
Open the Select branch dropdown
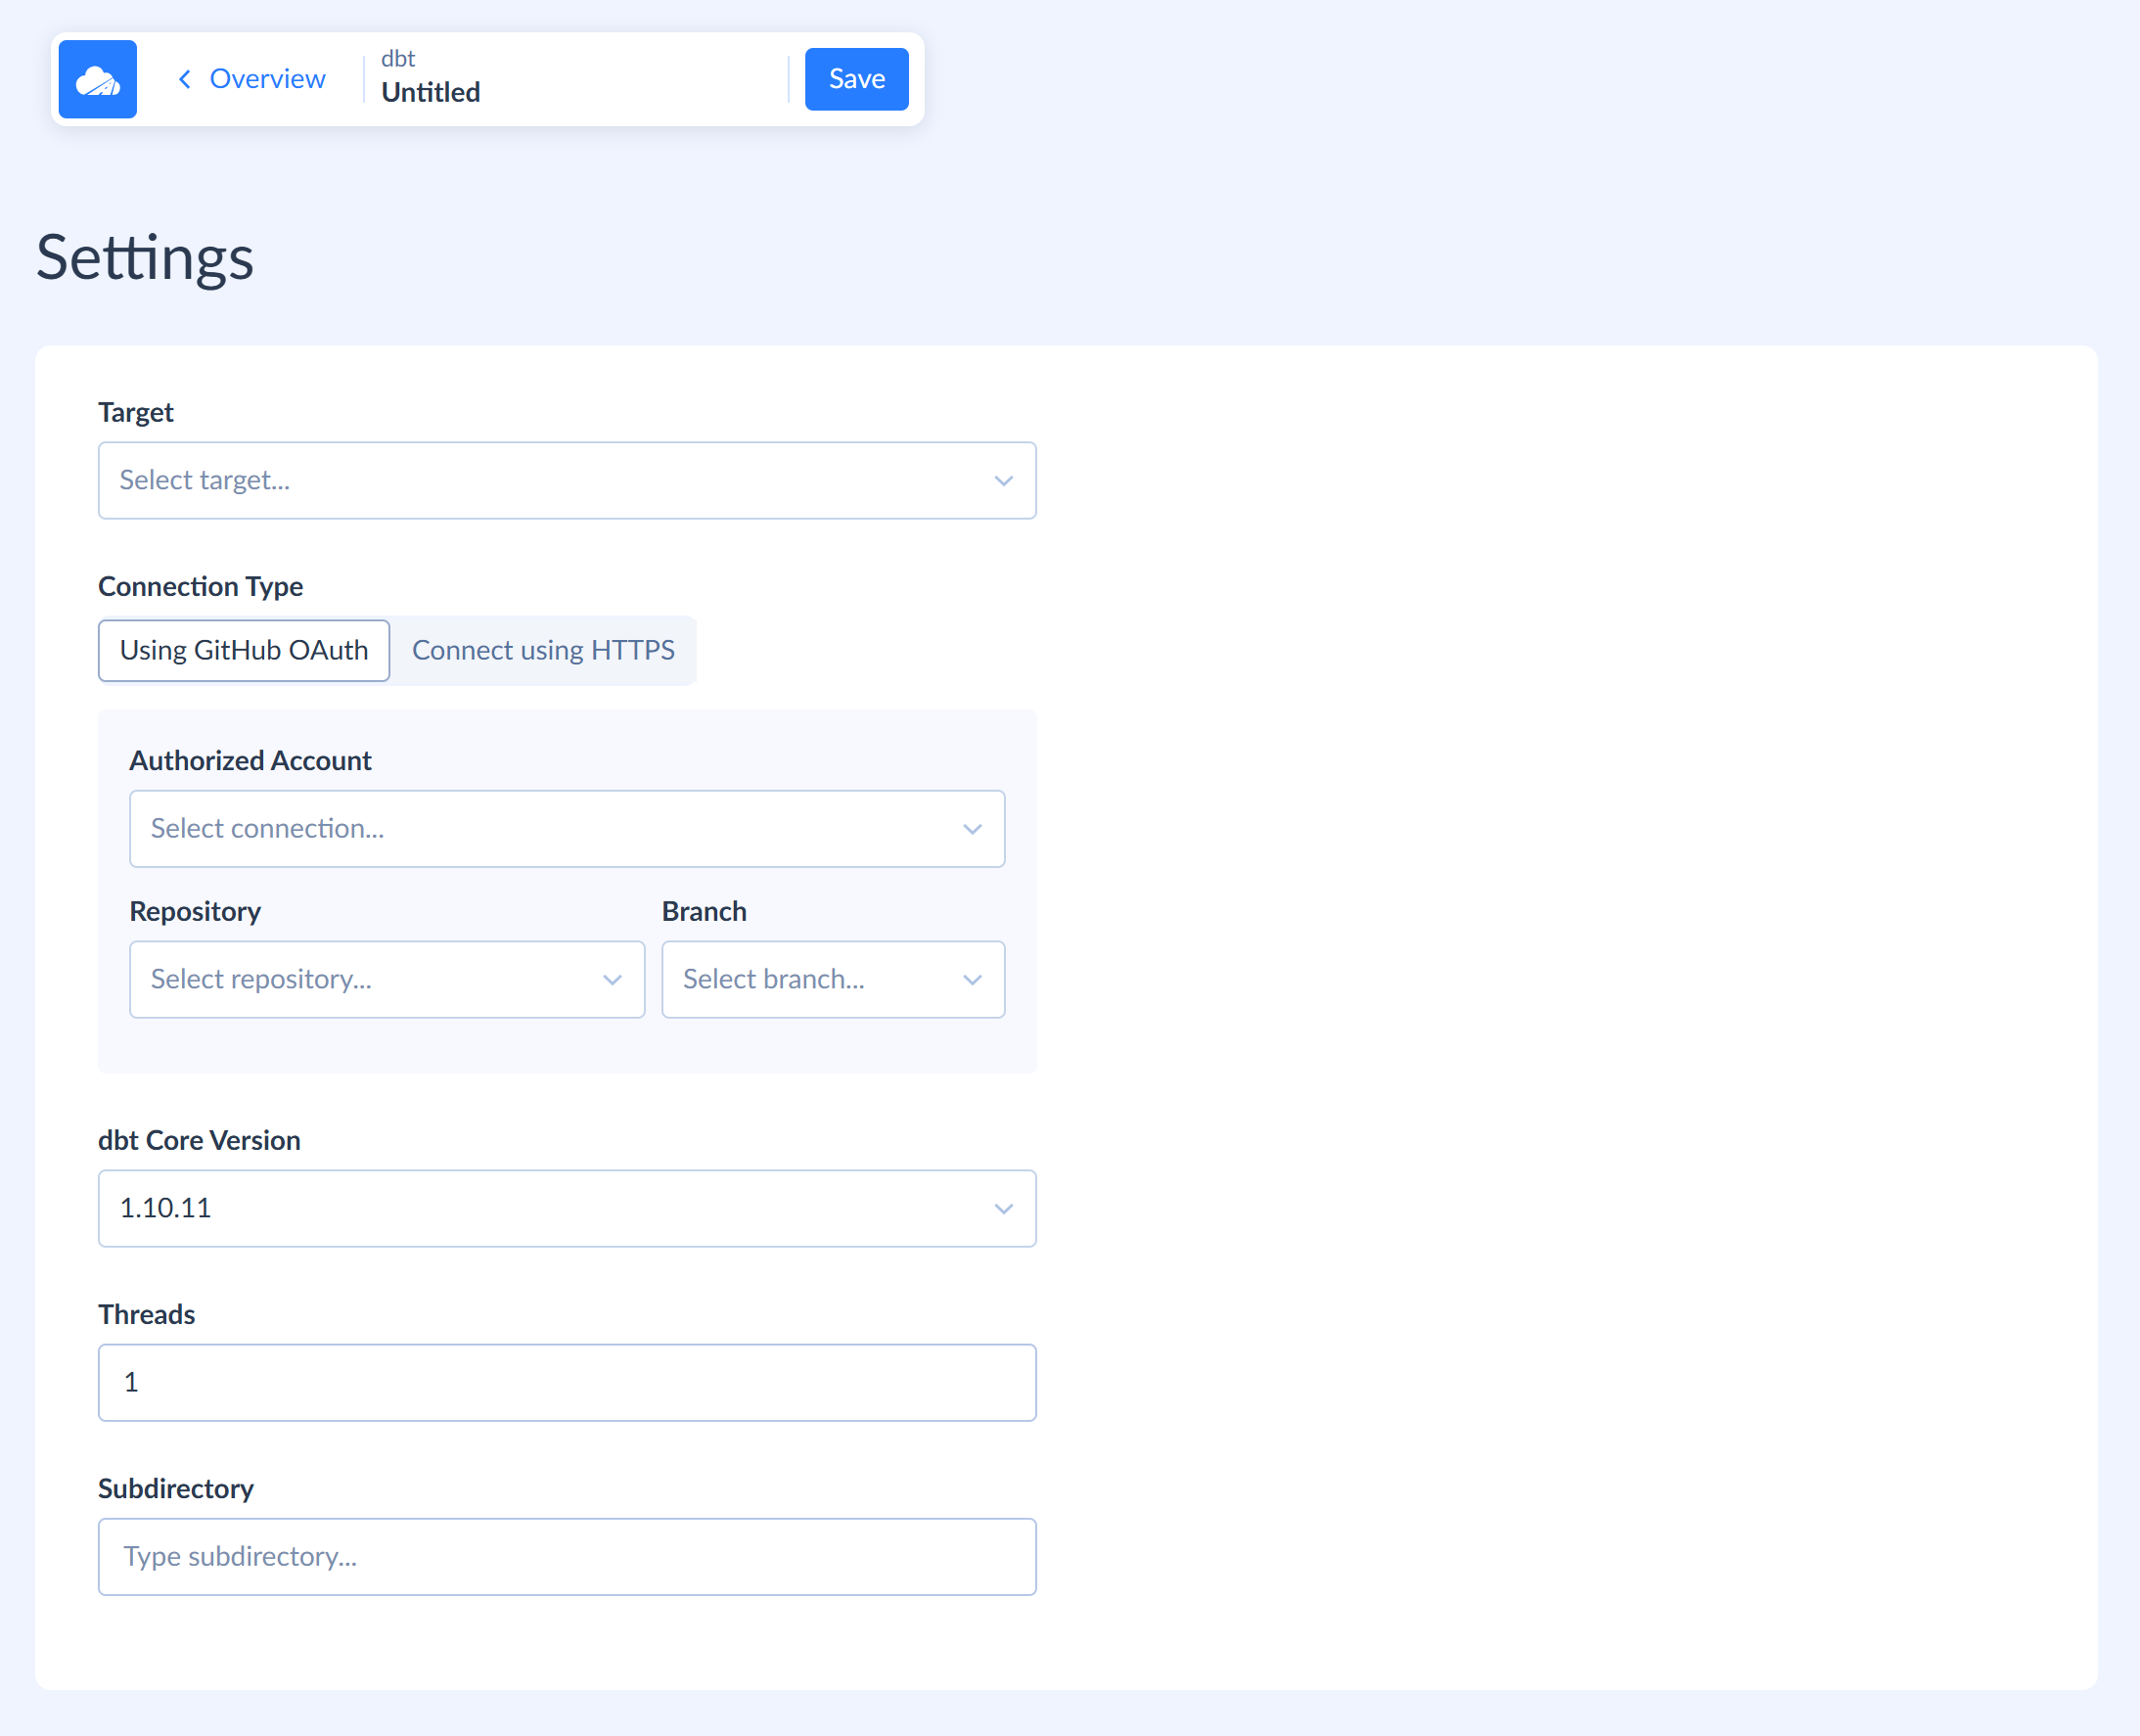click(833, 979)
